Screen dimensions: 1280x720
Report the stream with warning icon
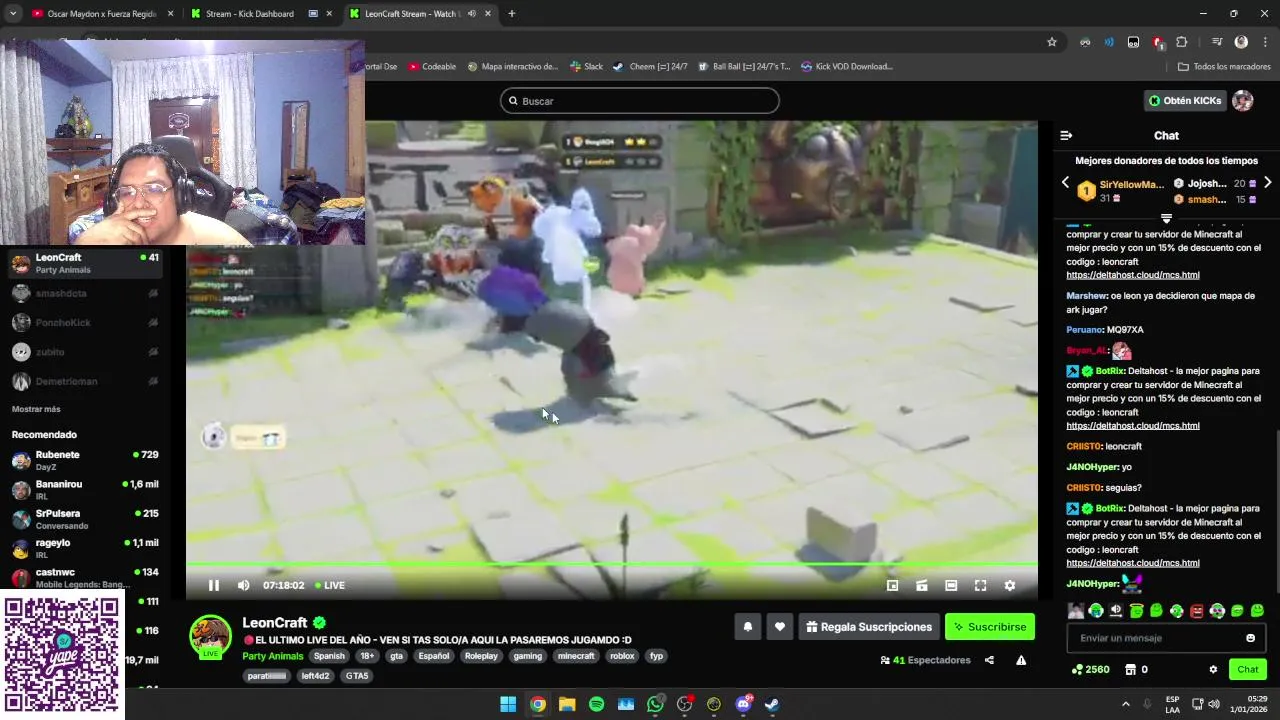(1021, 660)
